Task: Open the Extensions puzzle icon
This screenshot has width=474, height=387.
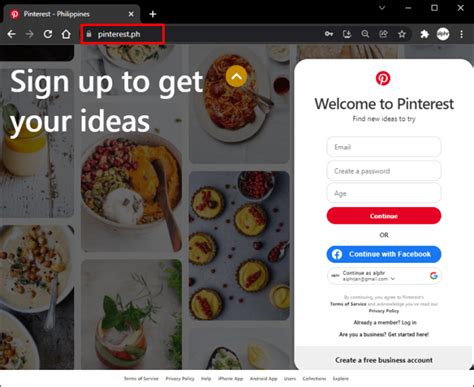Action: pos(424,34)
